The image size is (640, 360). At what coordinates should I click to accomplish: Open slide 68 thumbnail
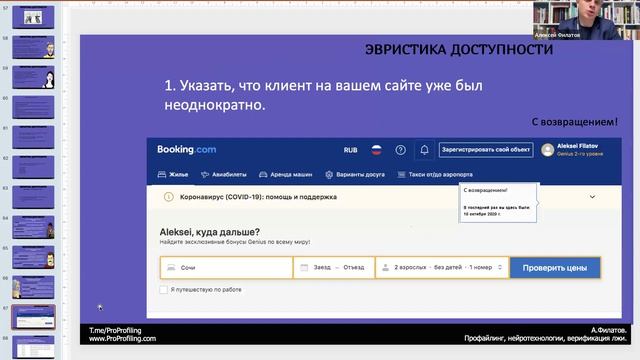(33, 347)
